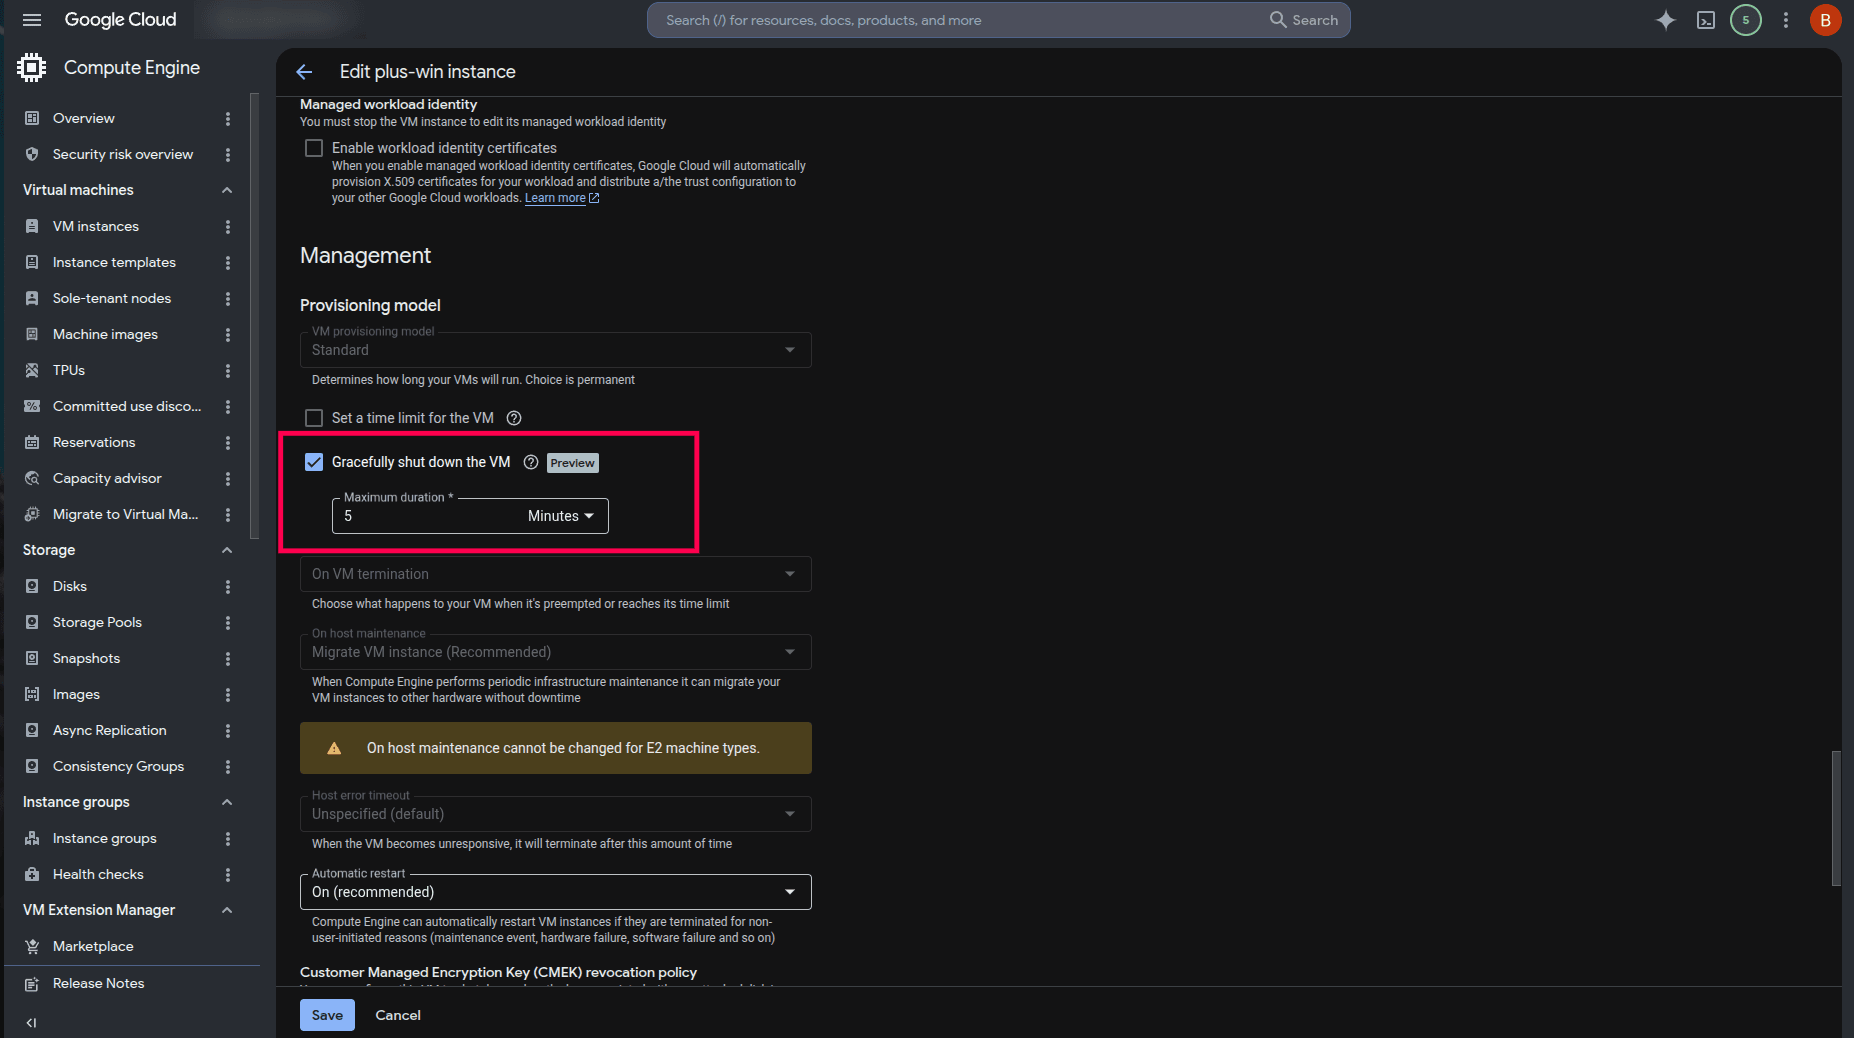
Task: Activate Cloud Shell terminal icon
Action: (x=1706, y=20)
